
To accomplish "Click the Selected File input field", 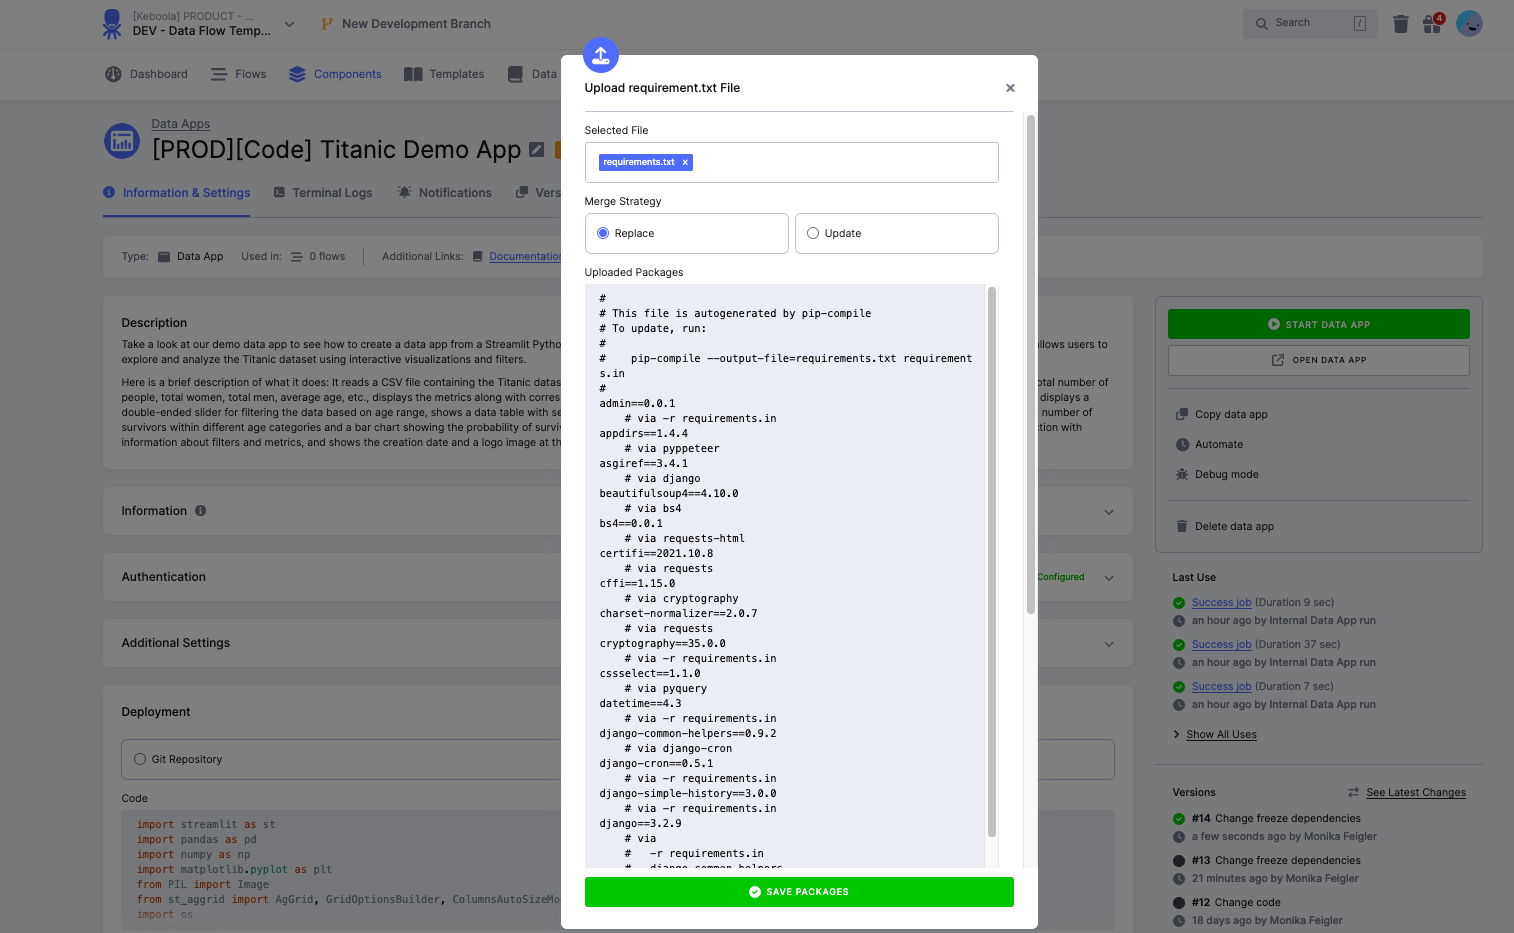I will pos(840,162).
